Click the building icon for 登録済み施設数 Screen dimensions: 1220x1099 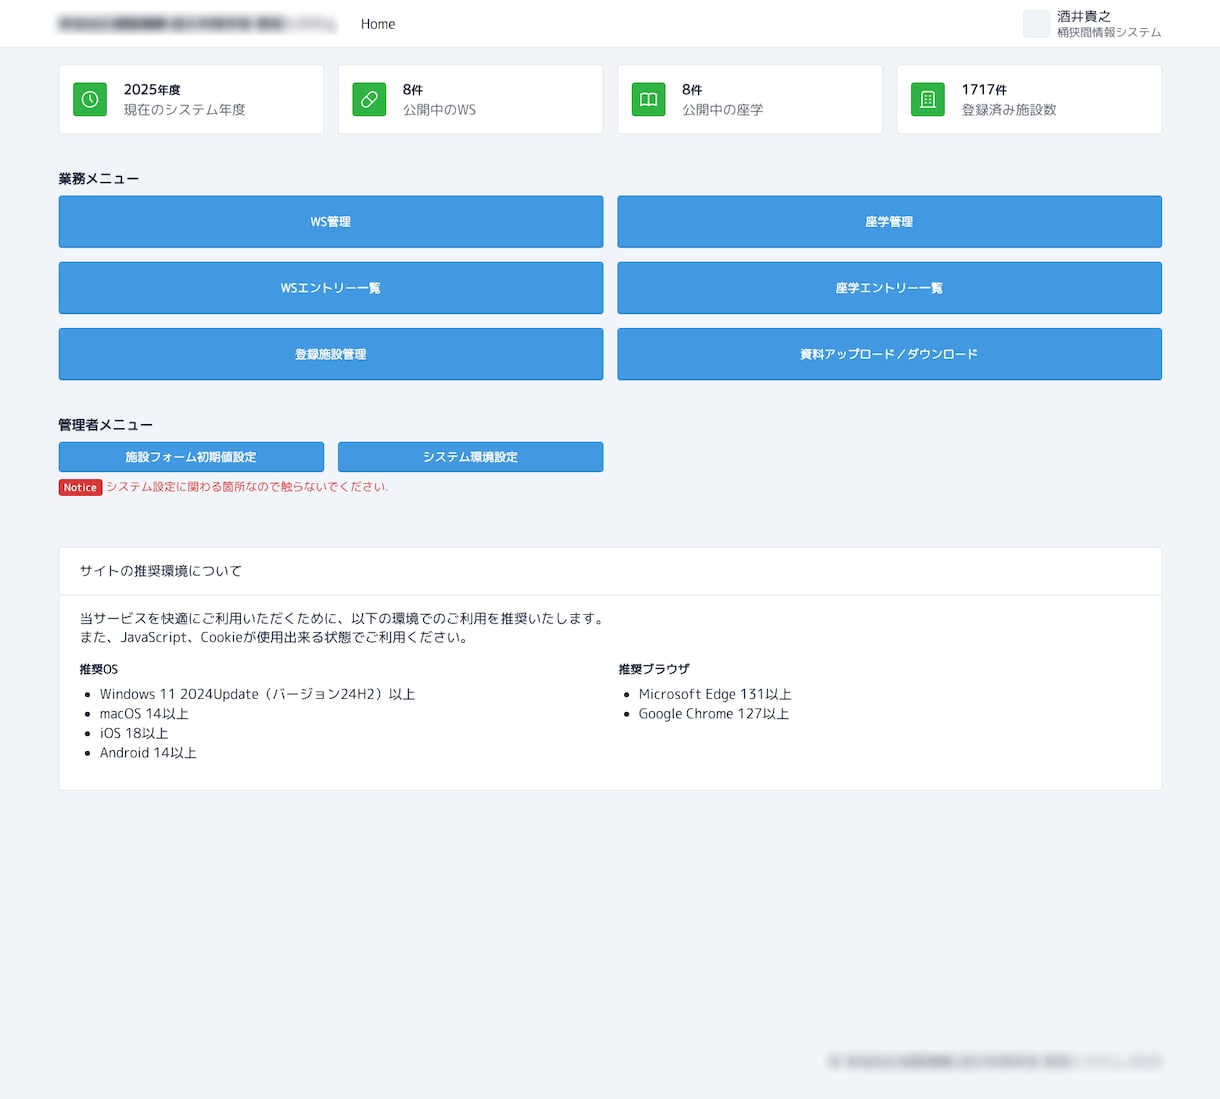pyautogui.click(x=927, y=99)
